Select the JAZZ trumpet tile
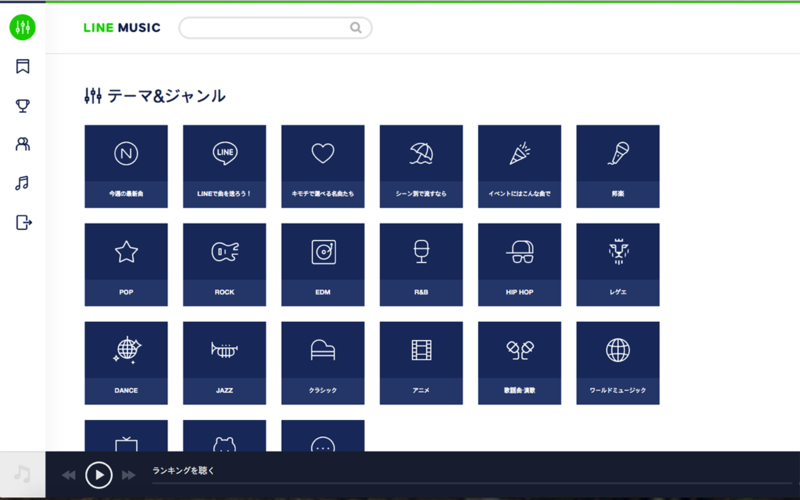Image resolution: width=800 pixels, height=500 pixels. (x=224, y=363)
